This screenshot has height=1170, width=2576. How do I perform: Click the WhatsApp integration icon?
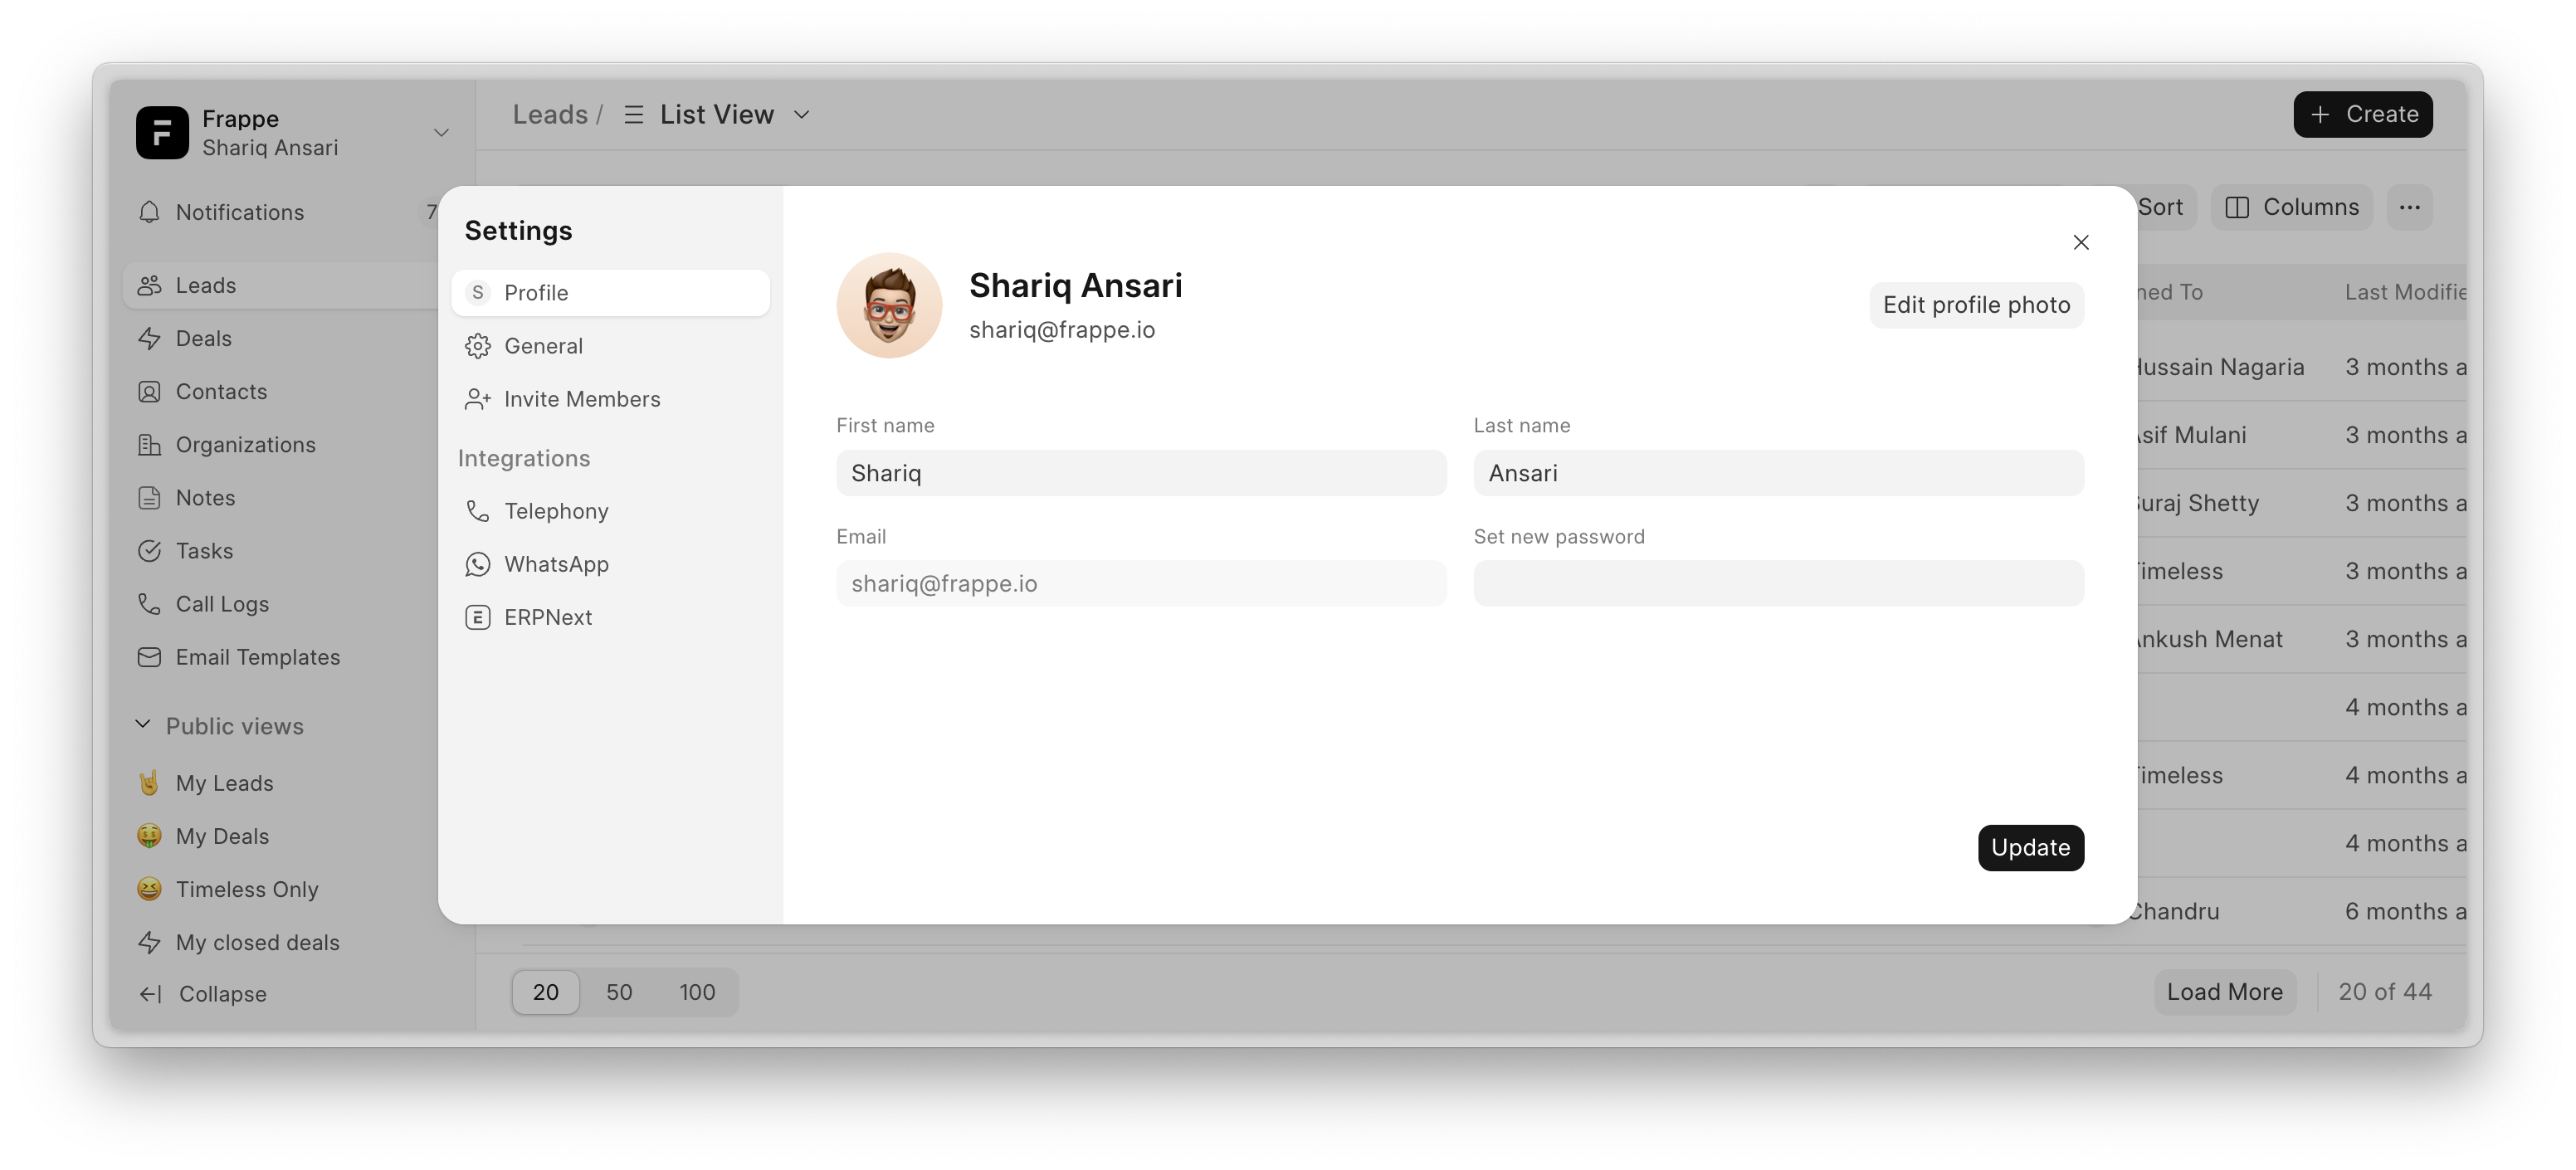(478, 564)
